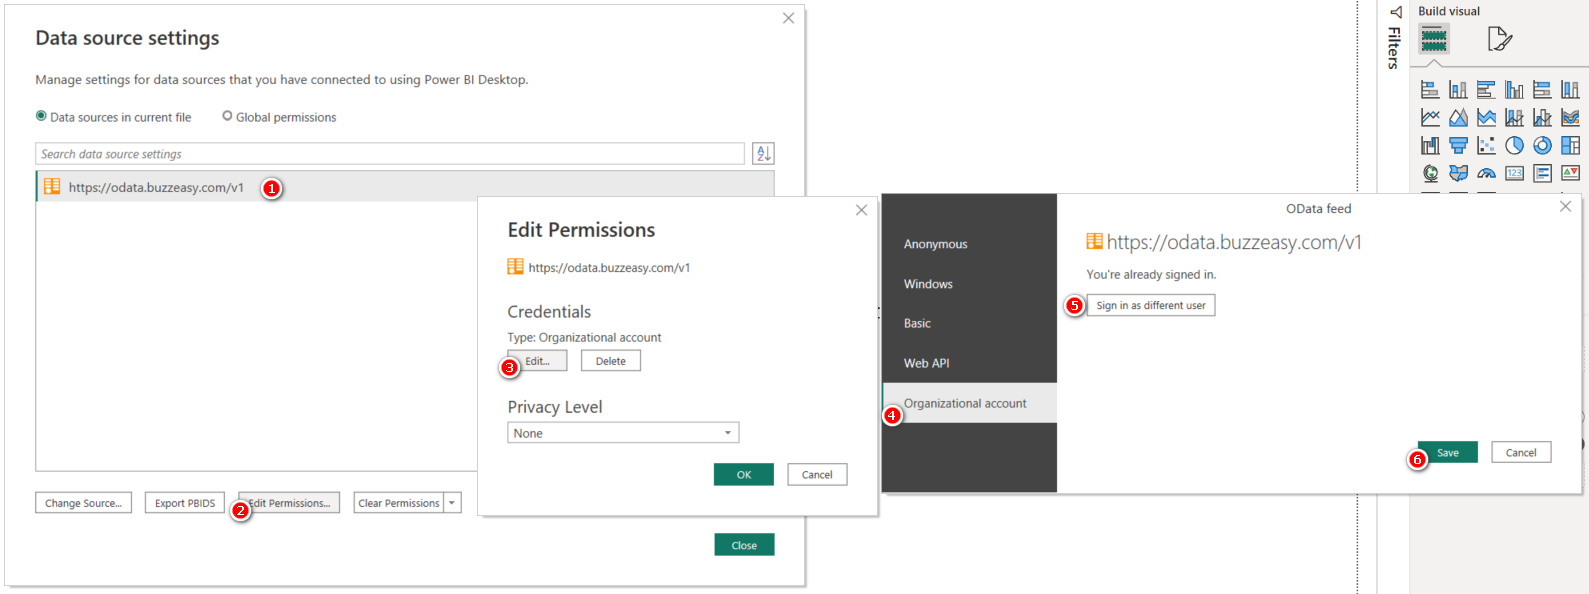Click the sort A-Z icon by search box

(763, 154)
